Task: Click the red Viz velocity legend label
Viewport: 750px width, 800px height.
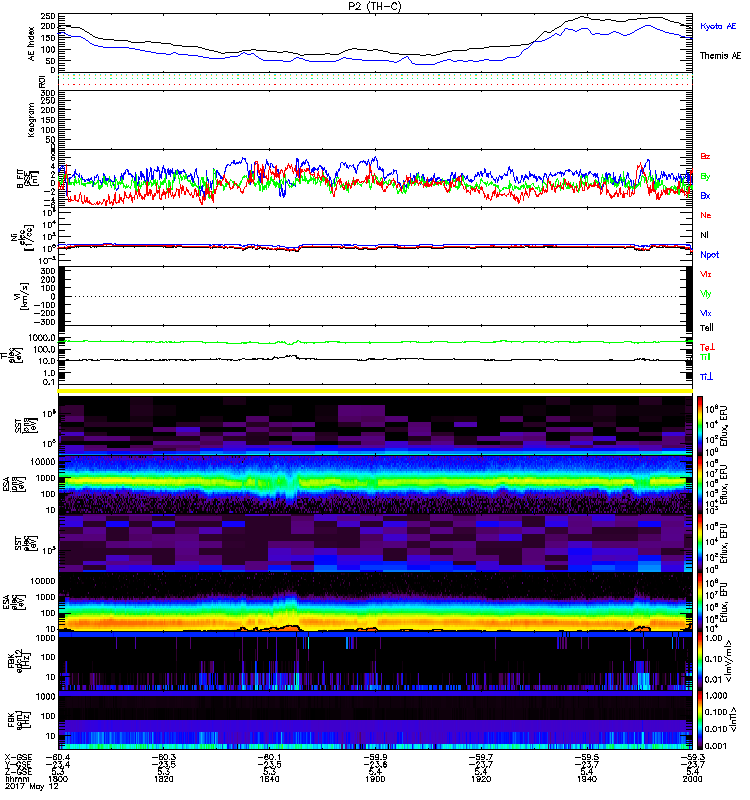Action: point(705,274)
